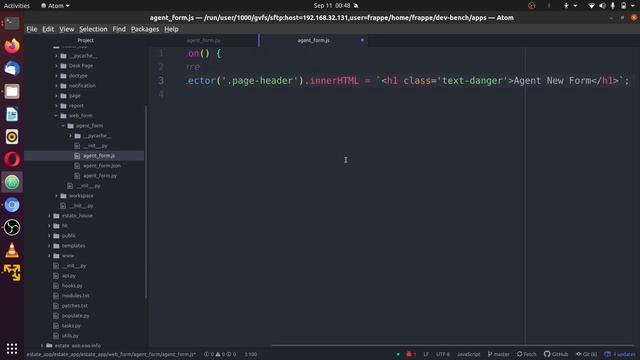640x360 pixels.
Task: Expand the estate_house folder
Action: [x=71, y=216]
